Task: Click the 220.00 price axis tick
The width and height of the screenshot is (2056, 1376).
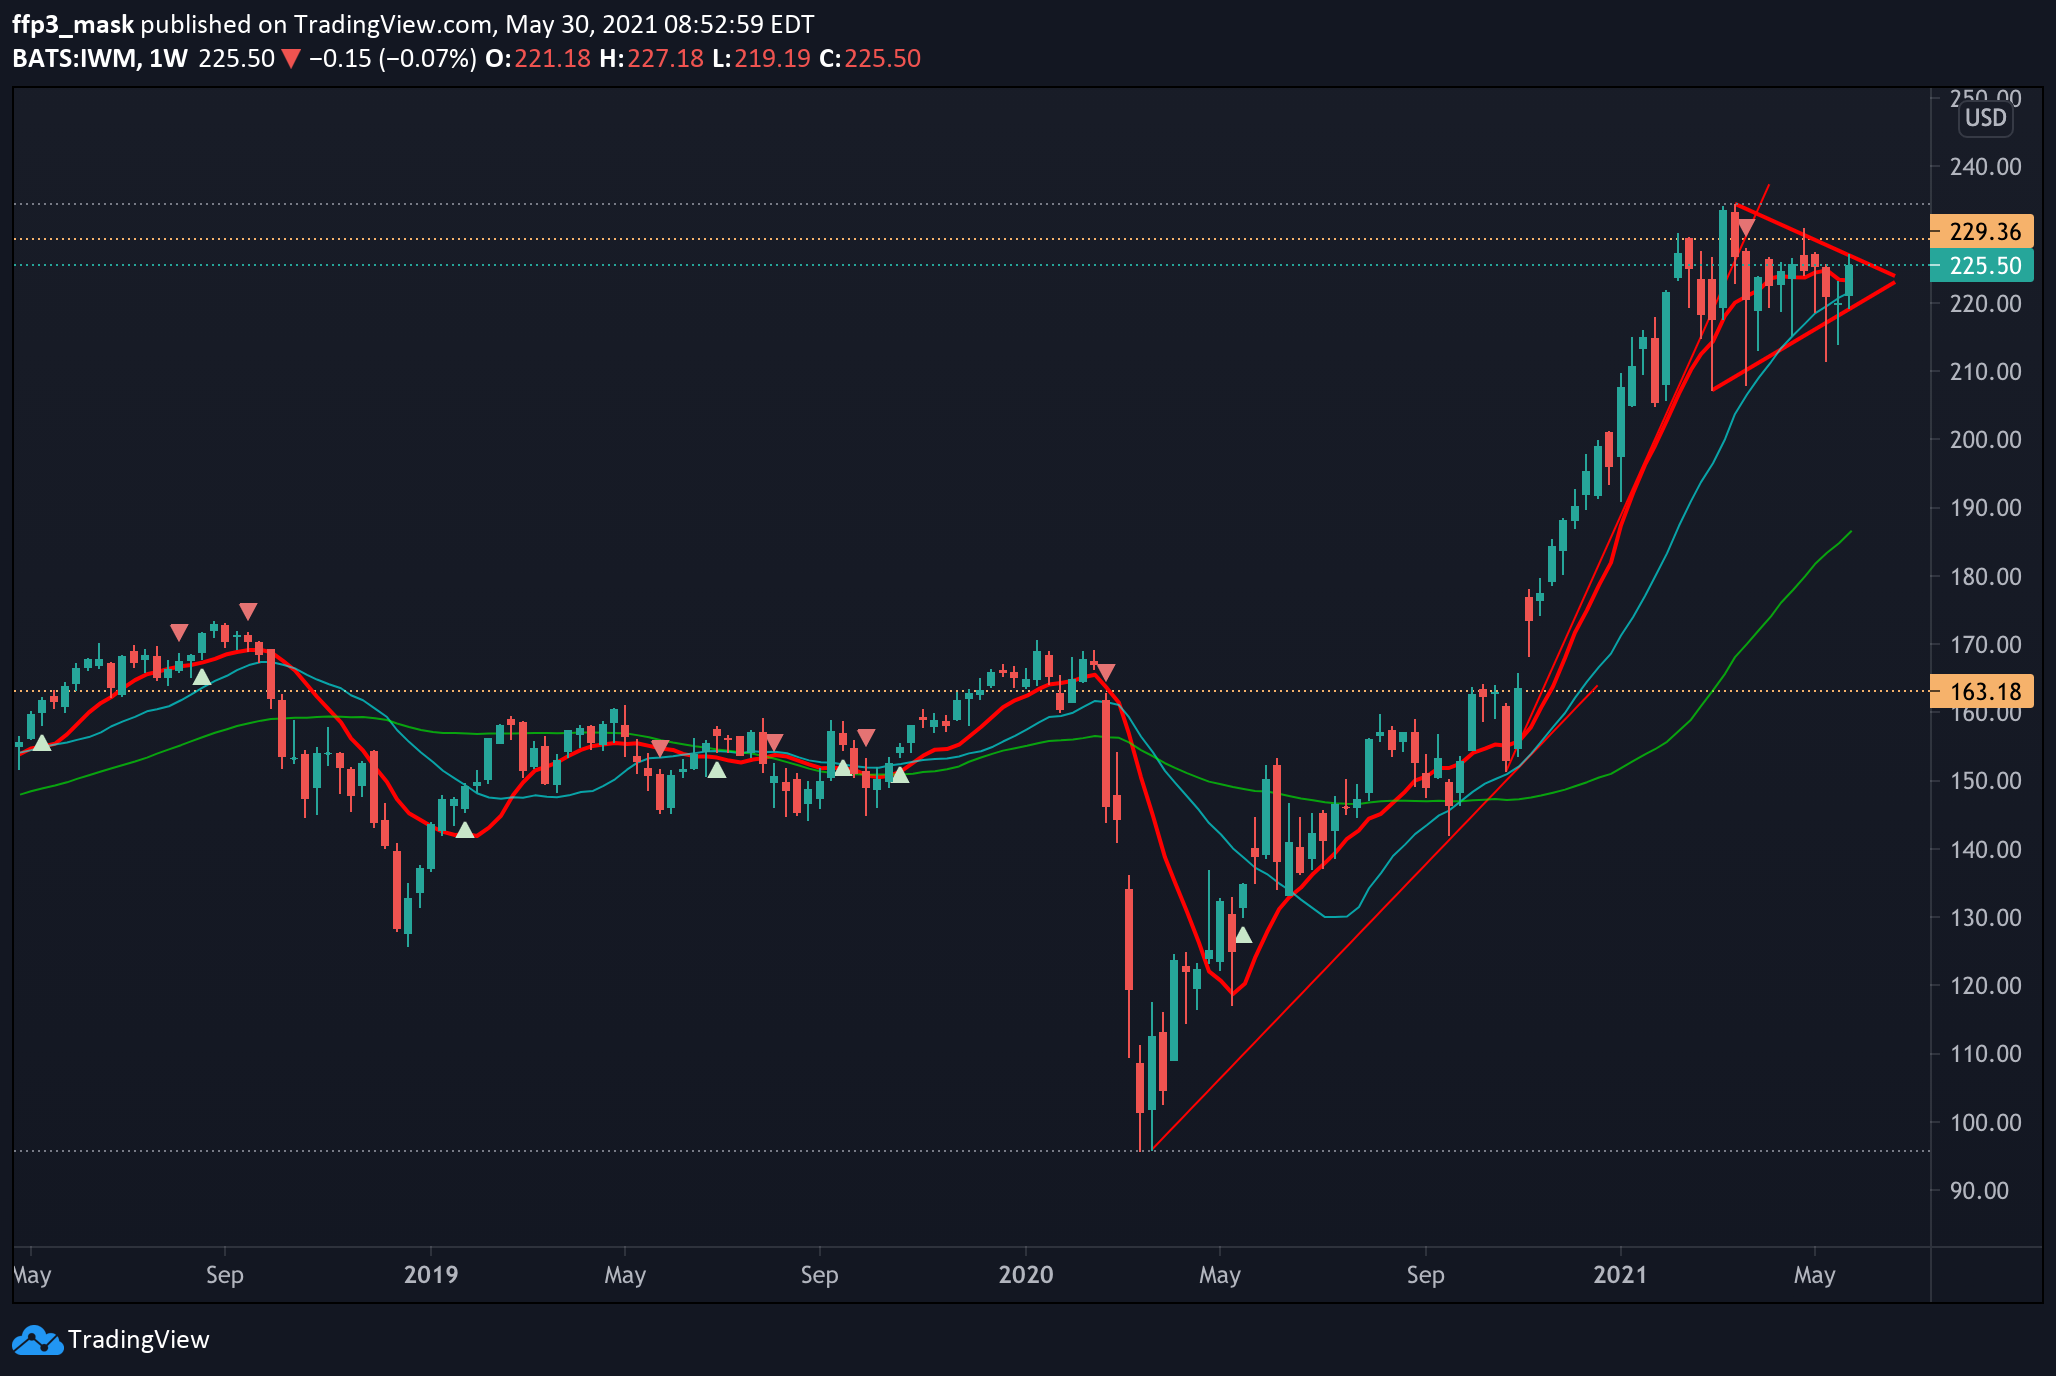Action: tap(1985, 304)
